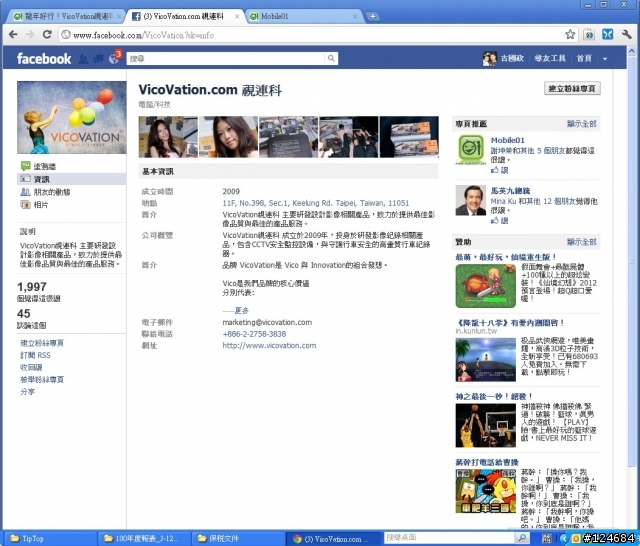This screenshot has width=640, height=546.
Task: Open the user profile picture in top bar
Action: tap(489, 59)
